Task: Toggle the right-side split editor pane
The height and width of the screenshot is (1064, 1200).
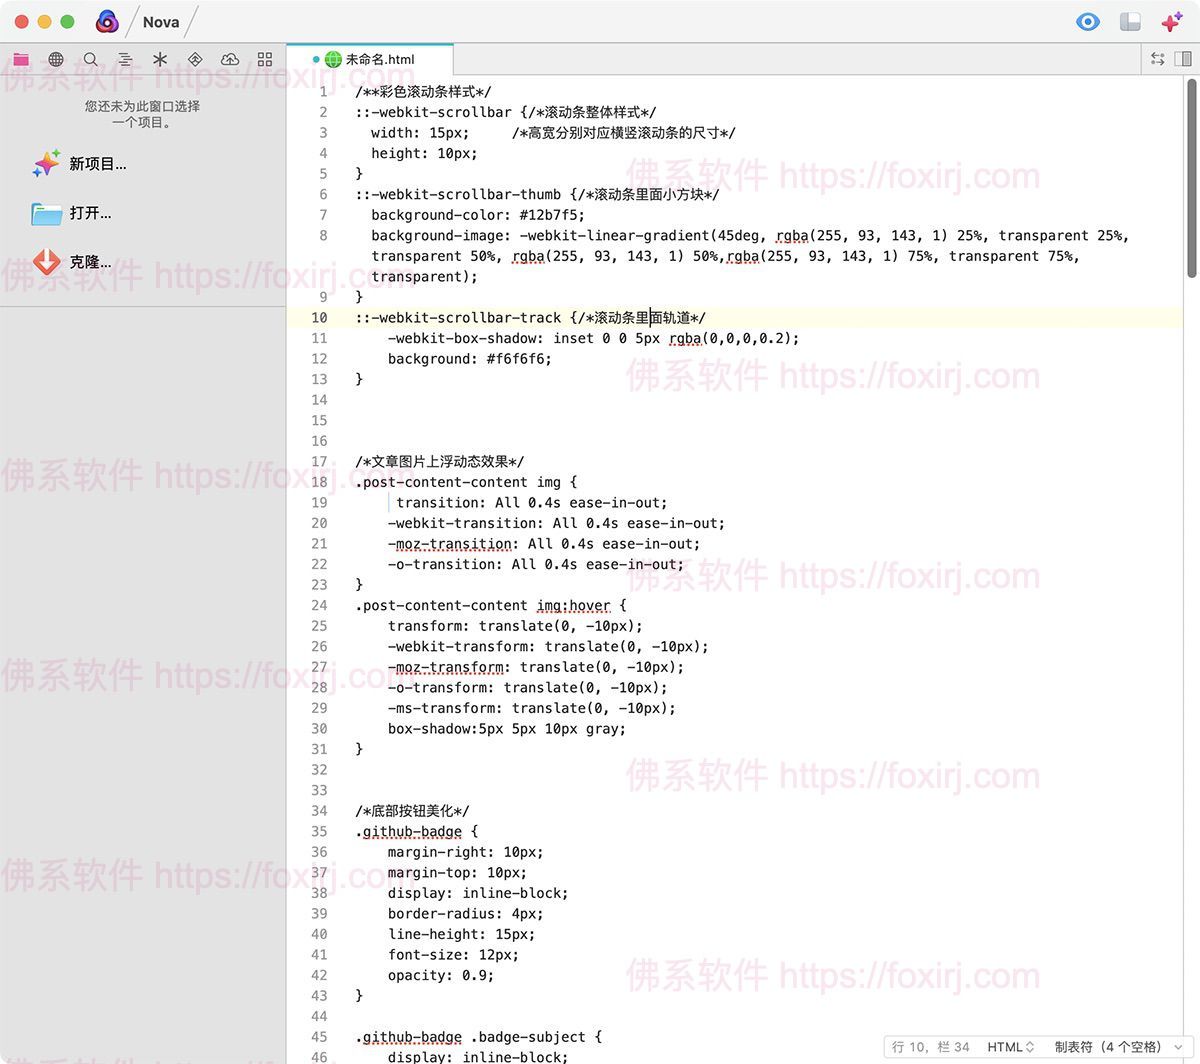Action: (1183, 59)
